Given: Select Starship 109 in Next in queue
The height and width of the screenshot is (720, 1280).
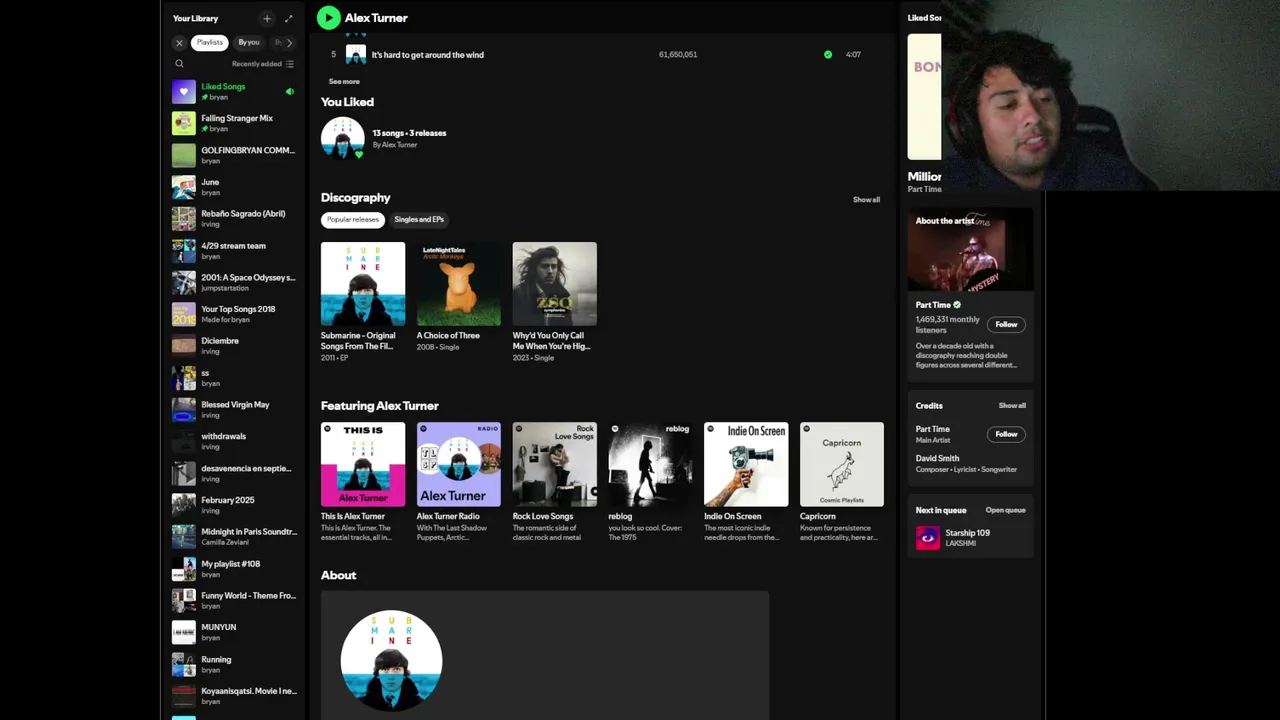Looking at the screenshot, I should tap(968, 533).
